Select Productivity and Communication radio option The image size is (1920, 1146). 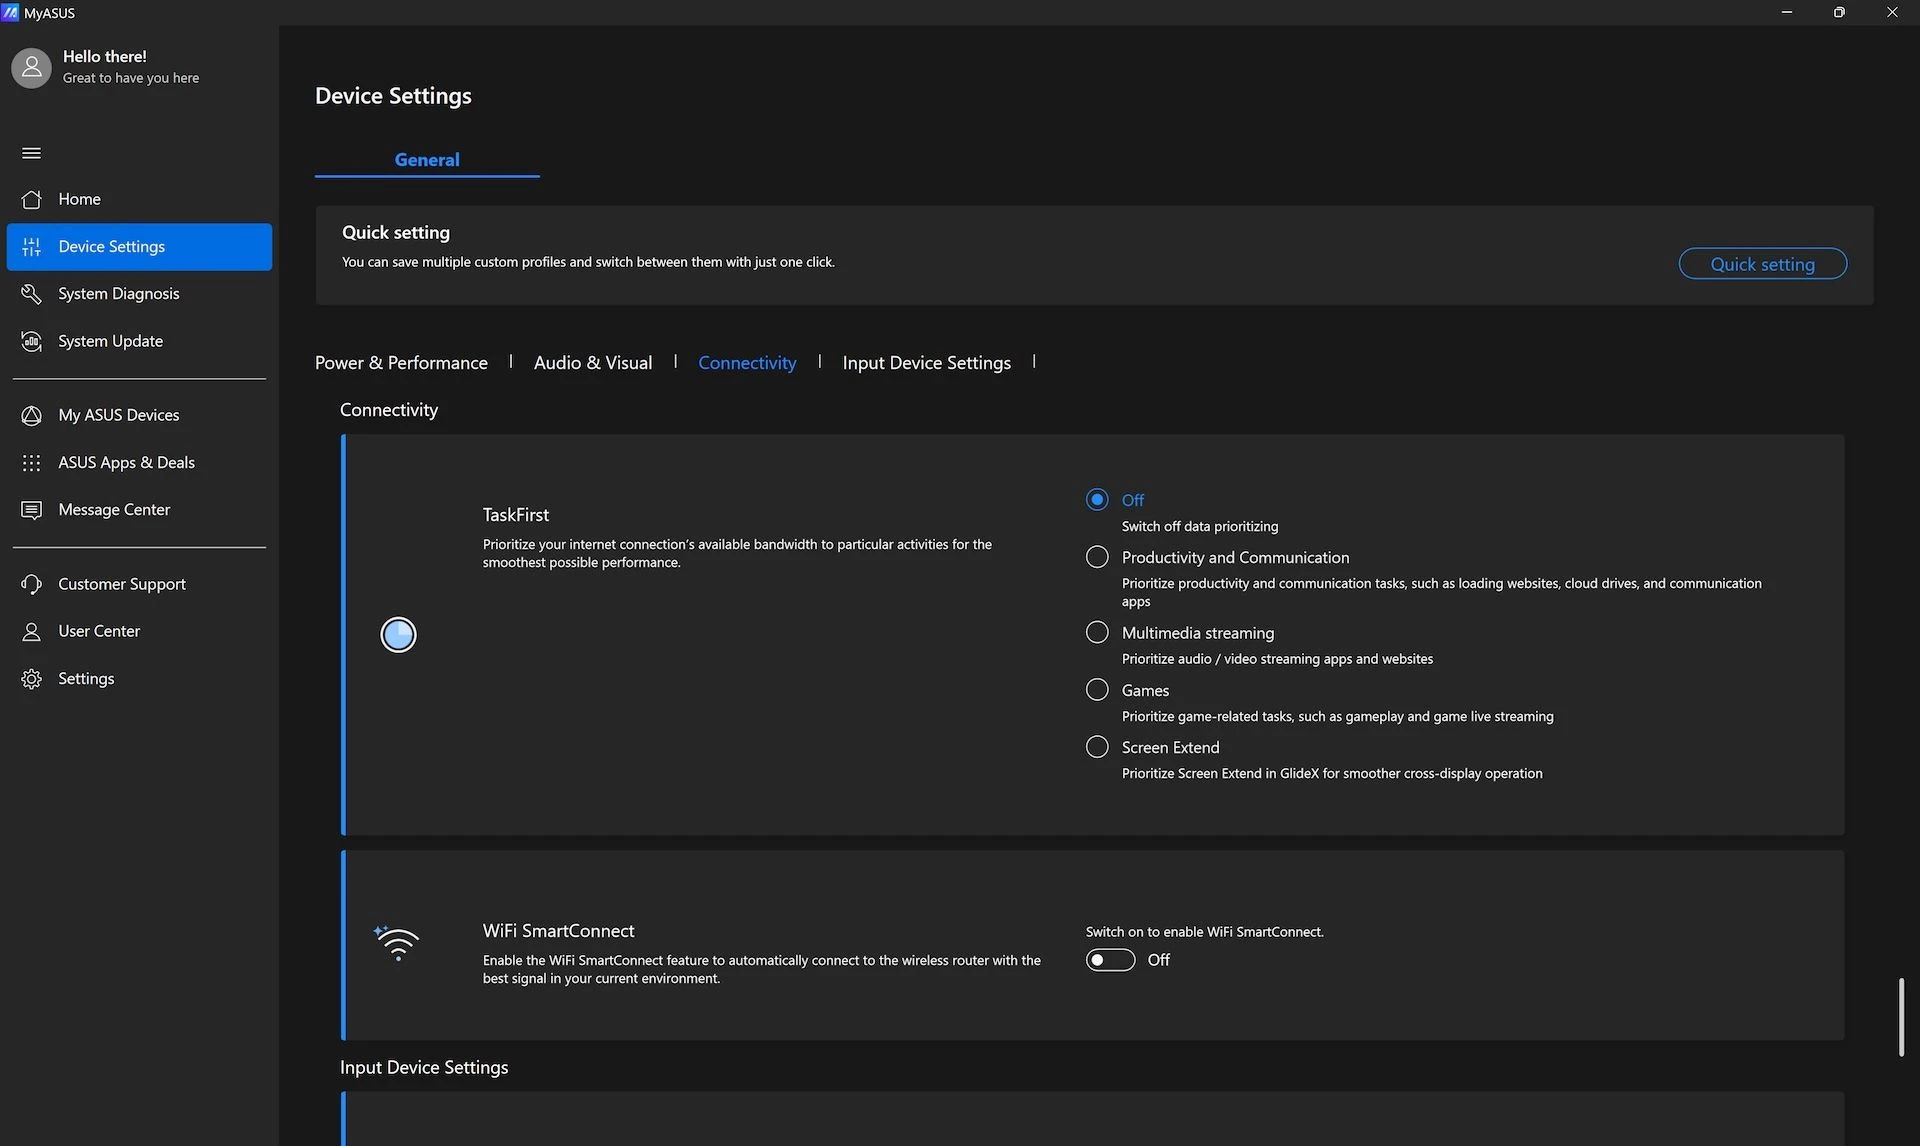pyautogui.click(x=1097, y=557)
